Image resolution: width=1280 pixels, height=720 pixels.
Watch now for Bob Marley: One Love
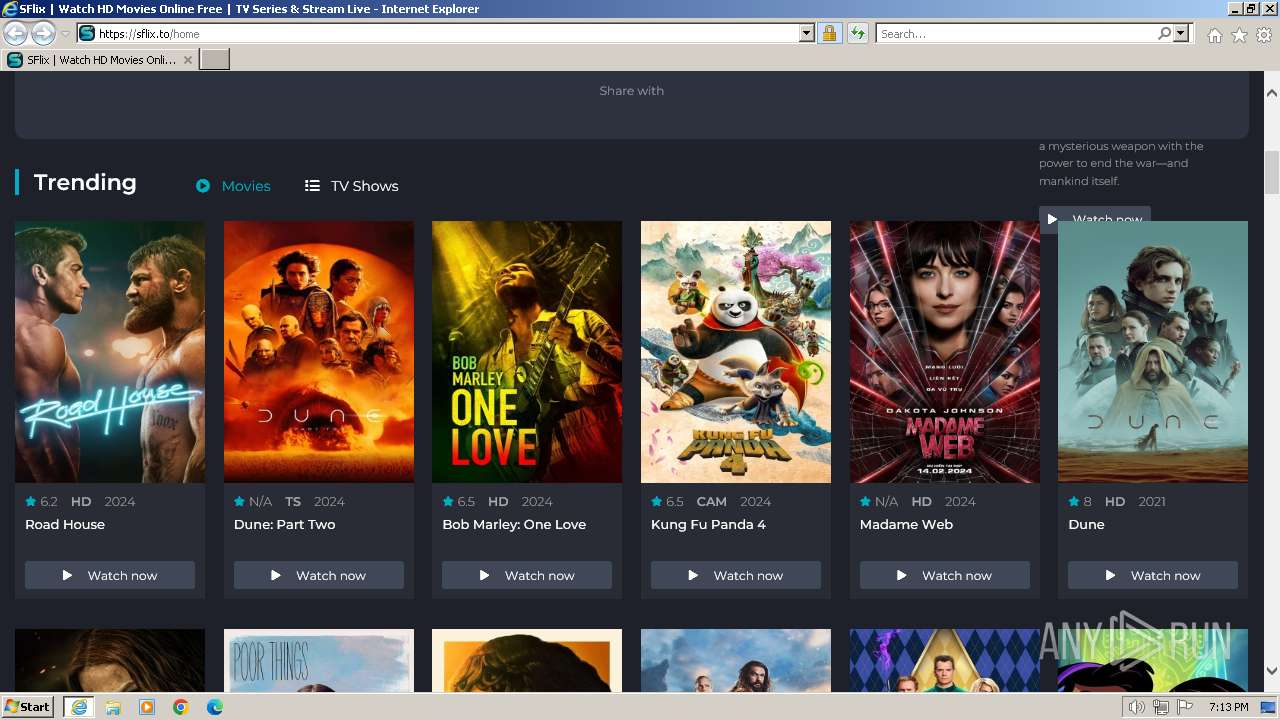coord(527,575)
